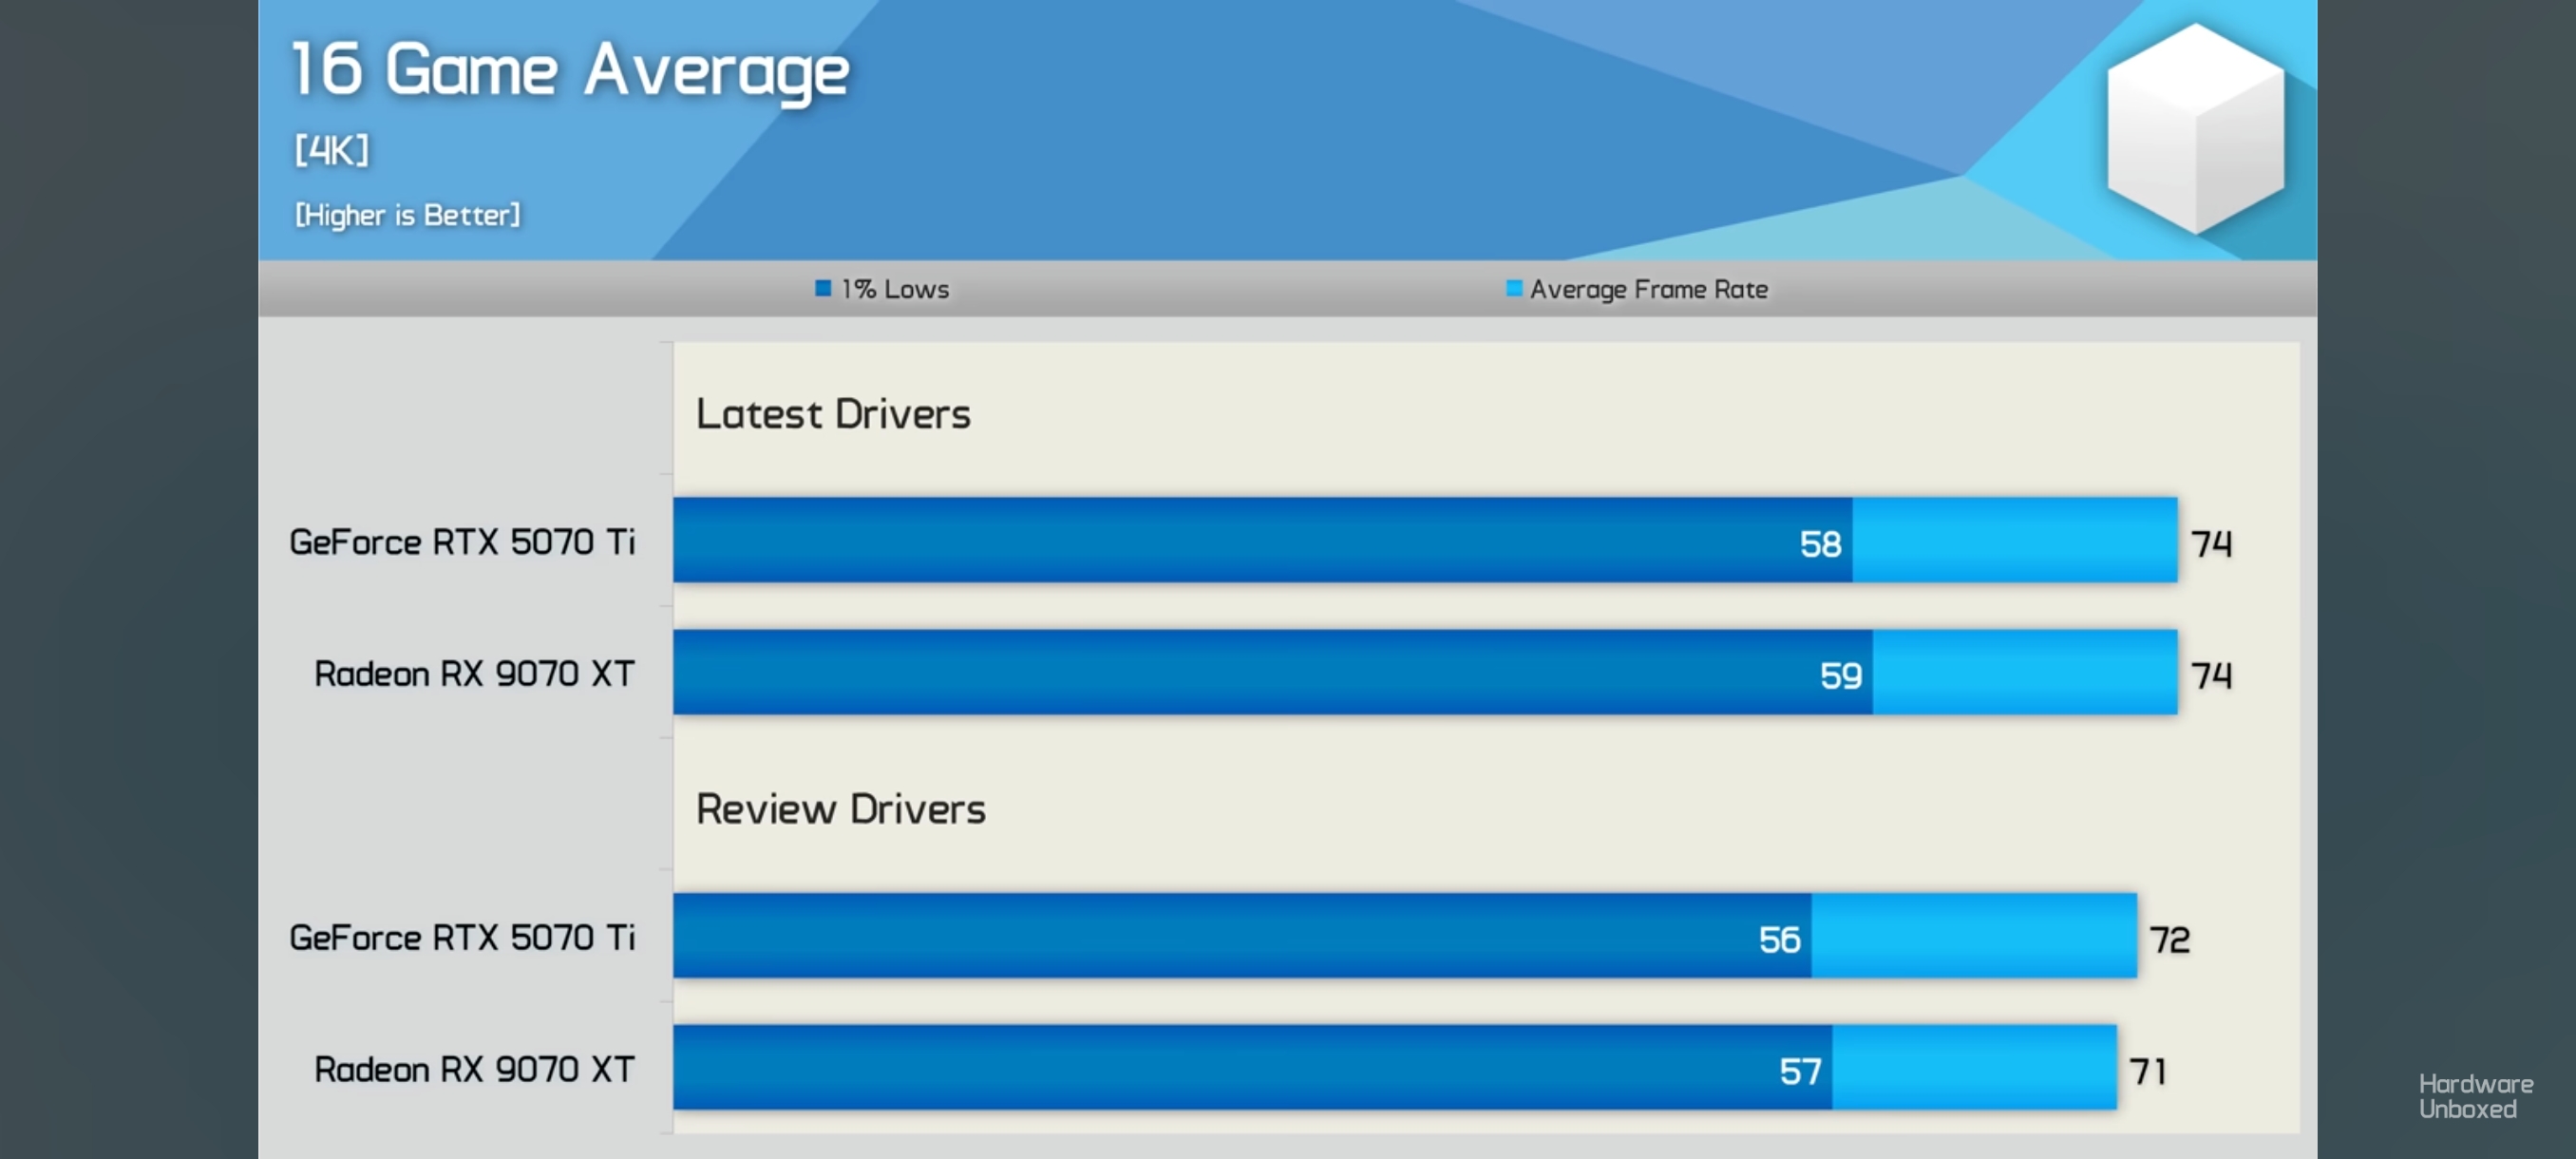
Task: Click the Review Drivers section heading
Action: click(840, 809)
